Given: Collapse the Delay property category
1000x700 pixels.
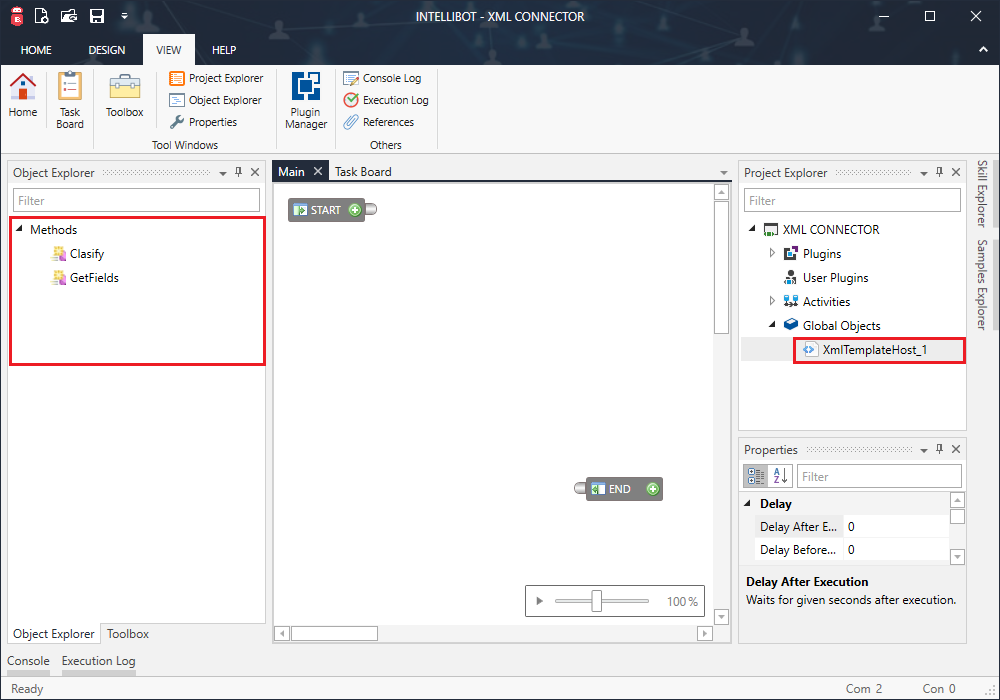Looking at the screenshot, I should 747,503.
